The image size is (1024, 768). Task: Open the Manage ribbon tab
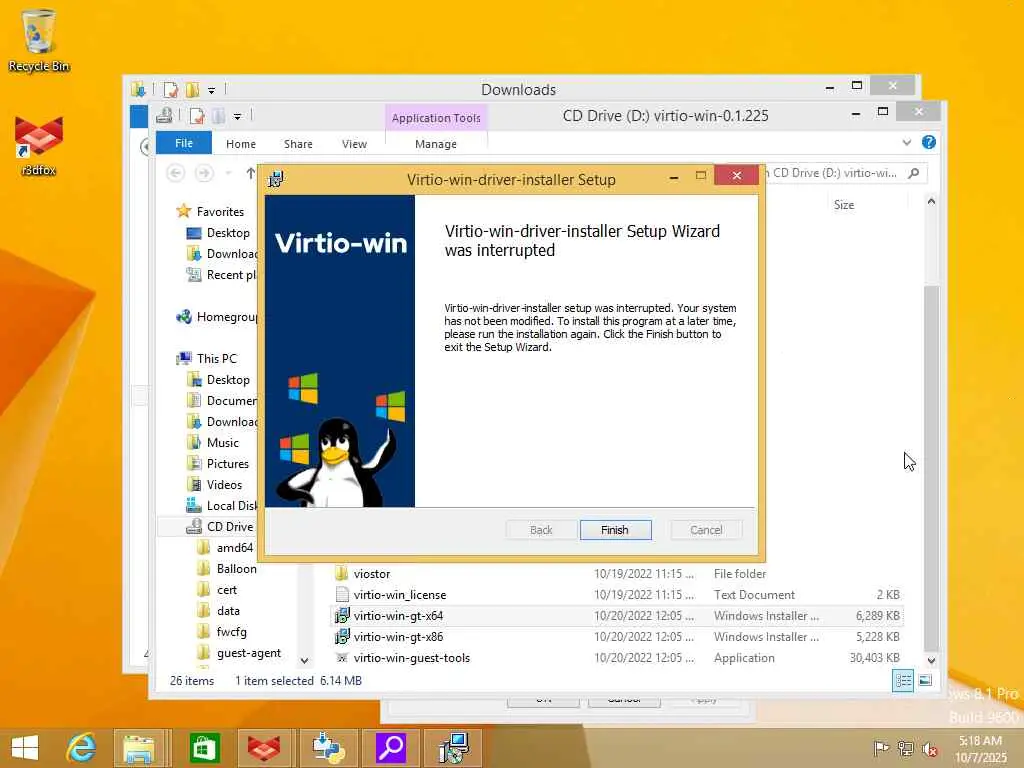click(436, 144)
